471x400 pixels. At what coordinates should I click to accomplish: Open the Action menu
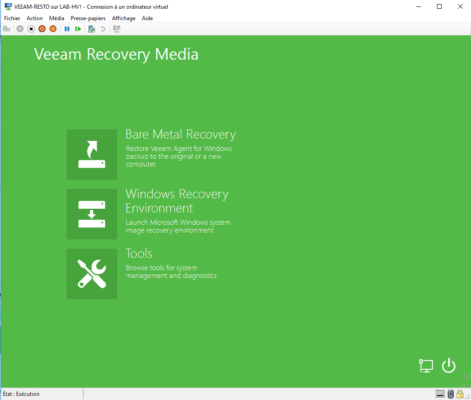point(35,18)
